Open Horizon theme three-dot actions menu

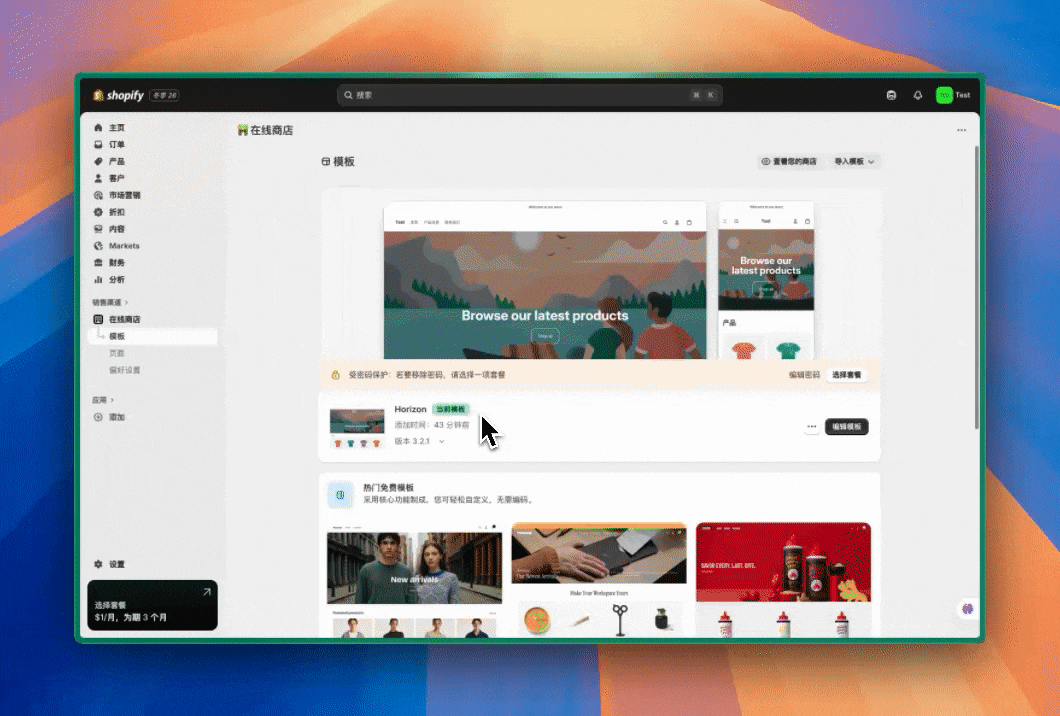812,427
